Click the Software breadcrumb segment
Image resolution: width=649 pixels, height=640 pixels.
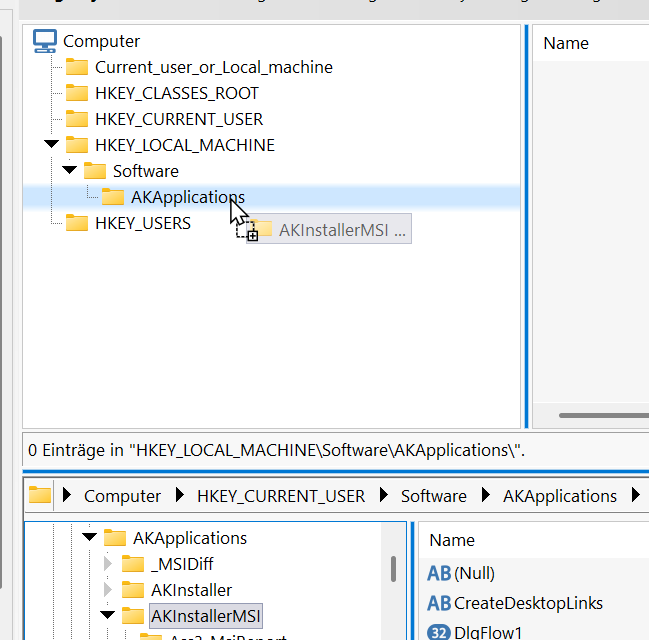pyautogui.click(x=433, y=496)
